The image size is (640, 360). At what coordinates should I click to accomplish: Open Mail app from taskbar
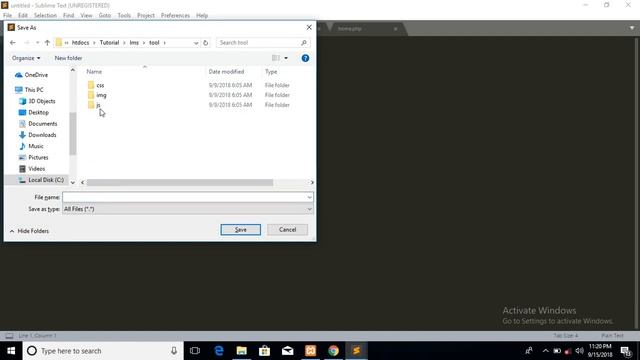point(287,351)
